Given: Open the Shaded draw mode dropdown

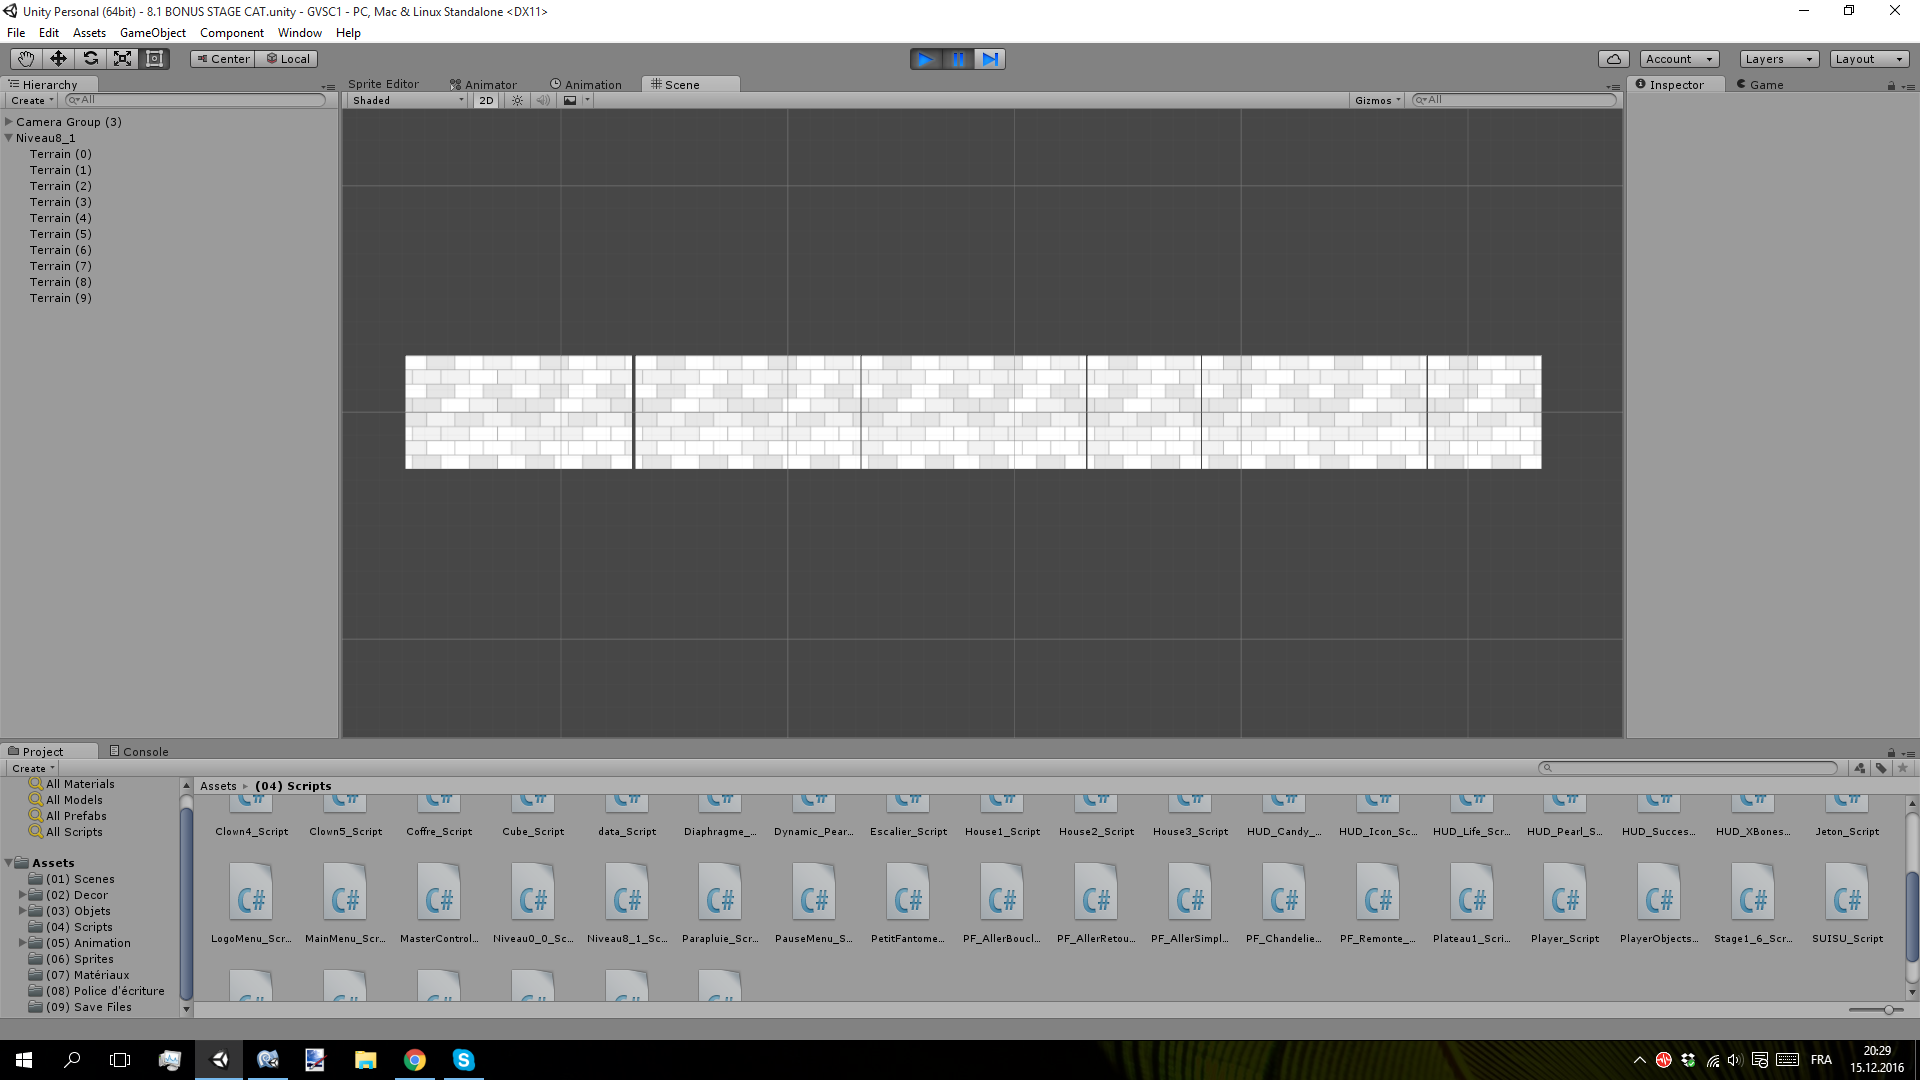Looking at the screenshot, I should click(404, 100).
